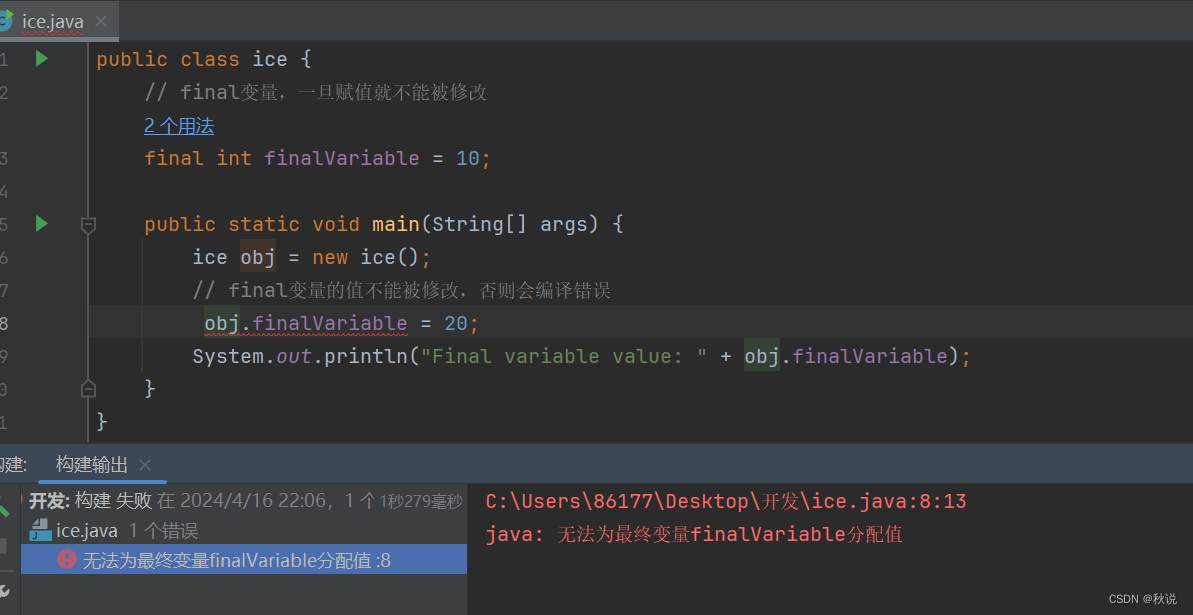Screen dimensions: 1193x615
Task: Click class name 'ice' in class declaration
Action: point(270,59)
